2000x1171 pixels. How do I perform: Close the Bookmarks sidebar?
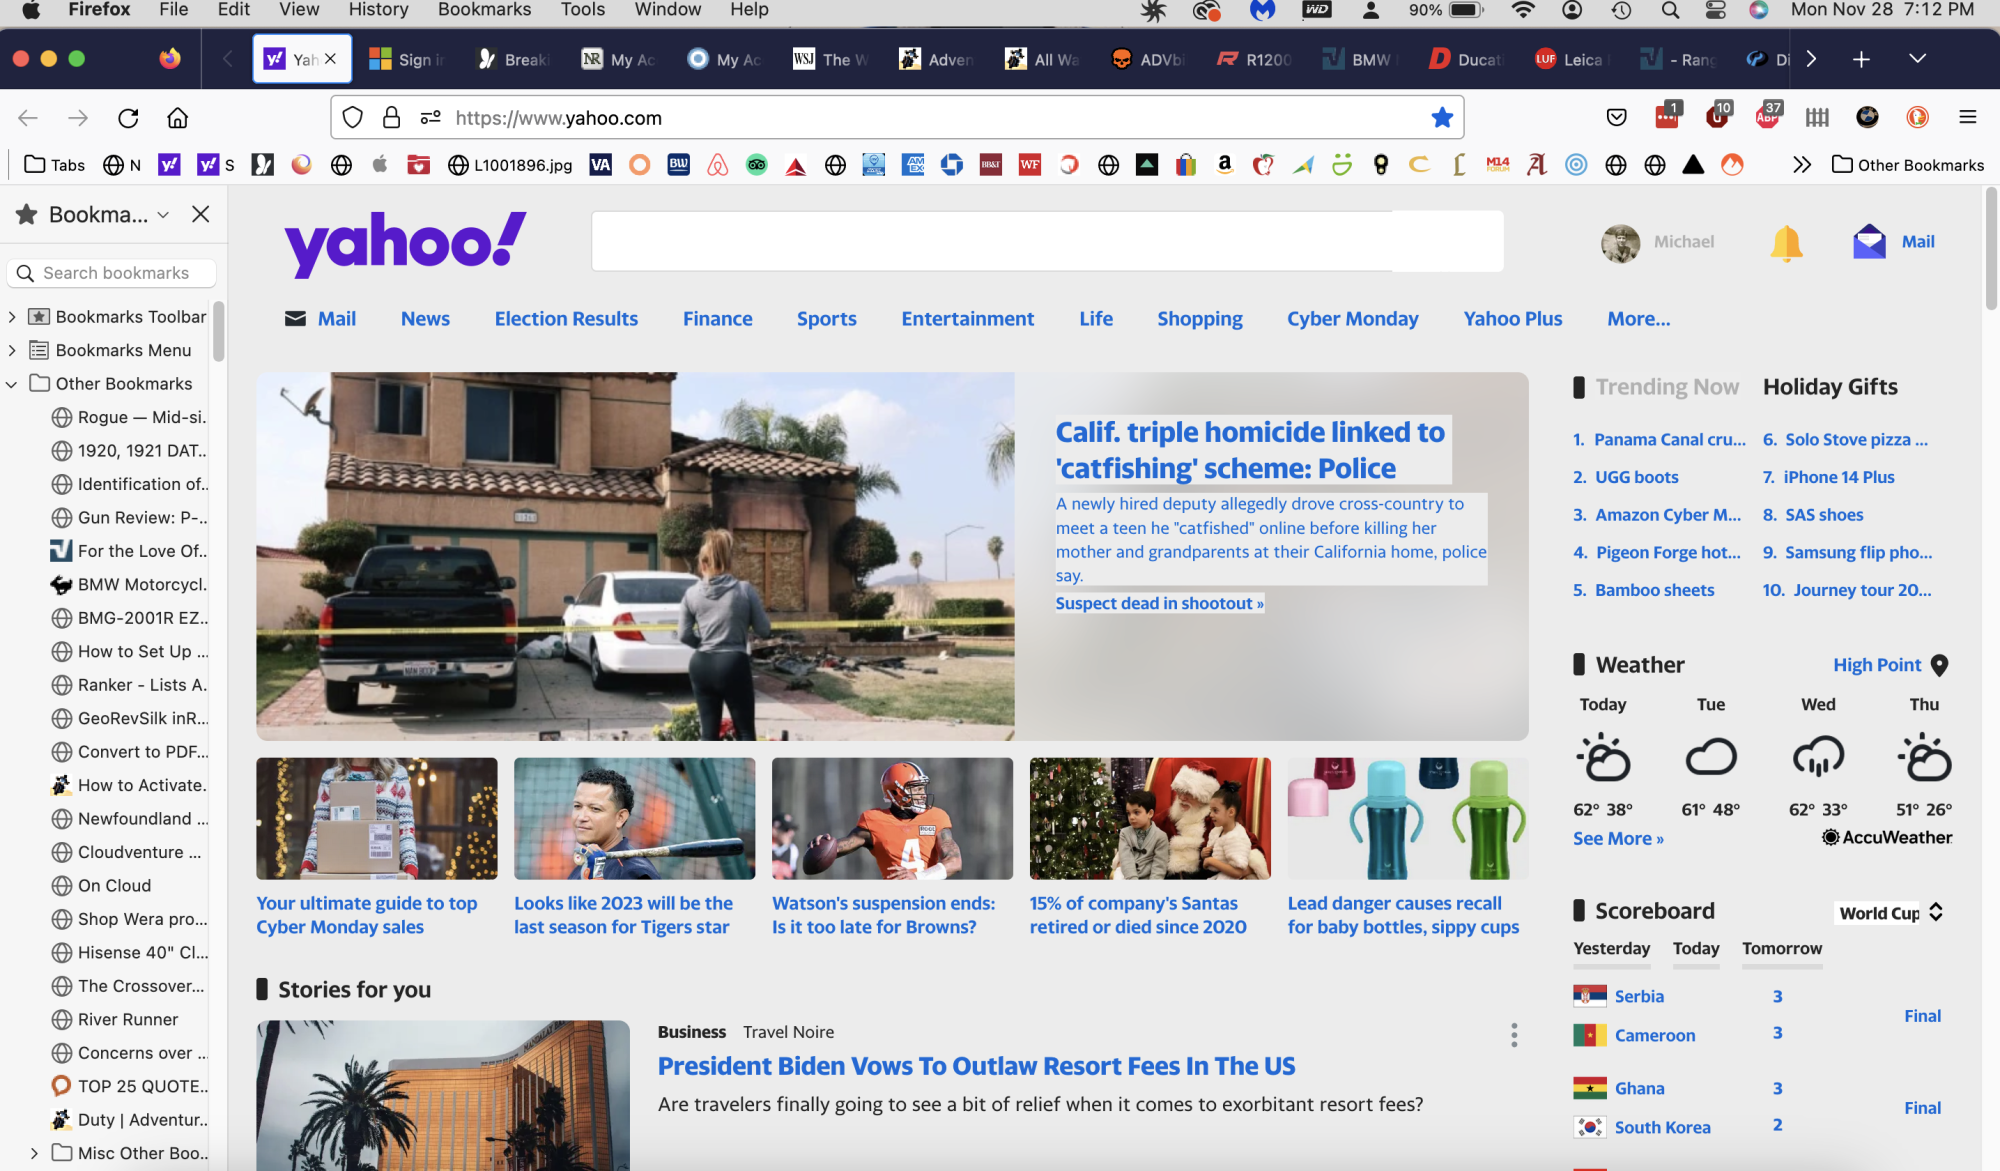[x=200, y=214]
